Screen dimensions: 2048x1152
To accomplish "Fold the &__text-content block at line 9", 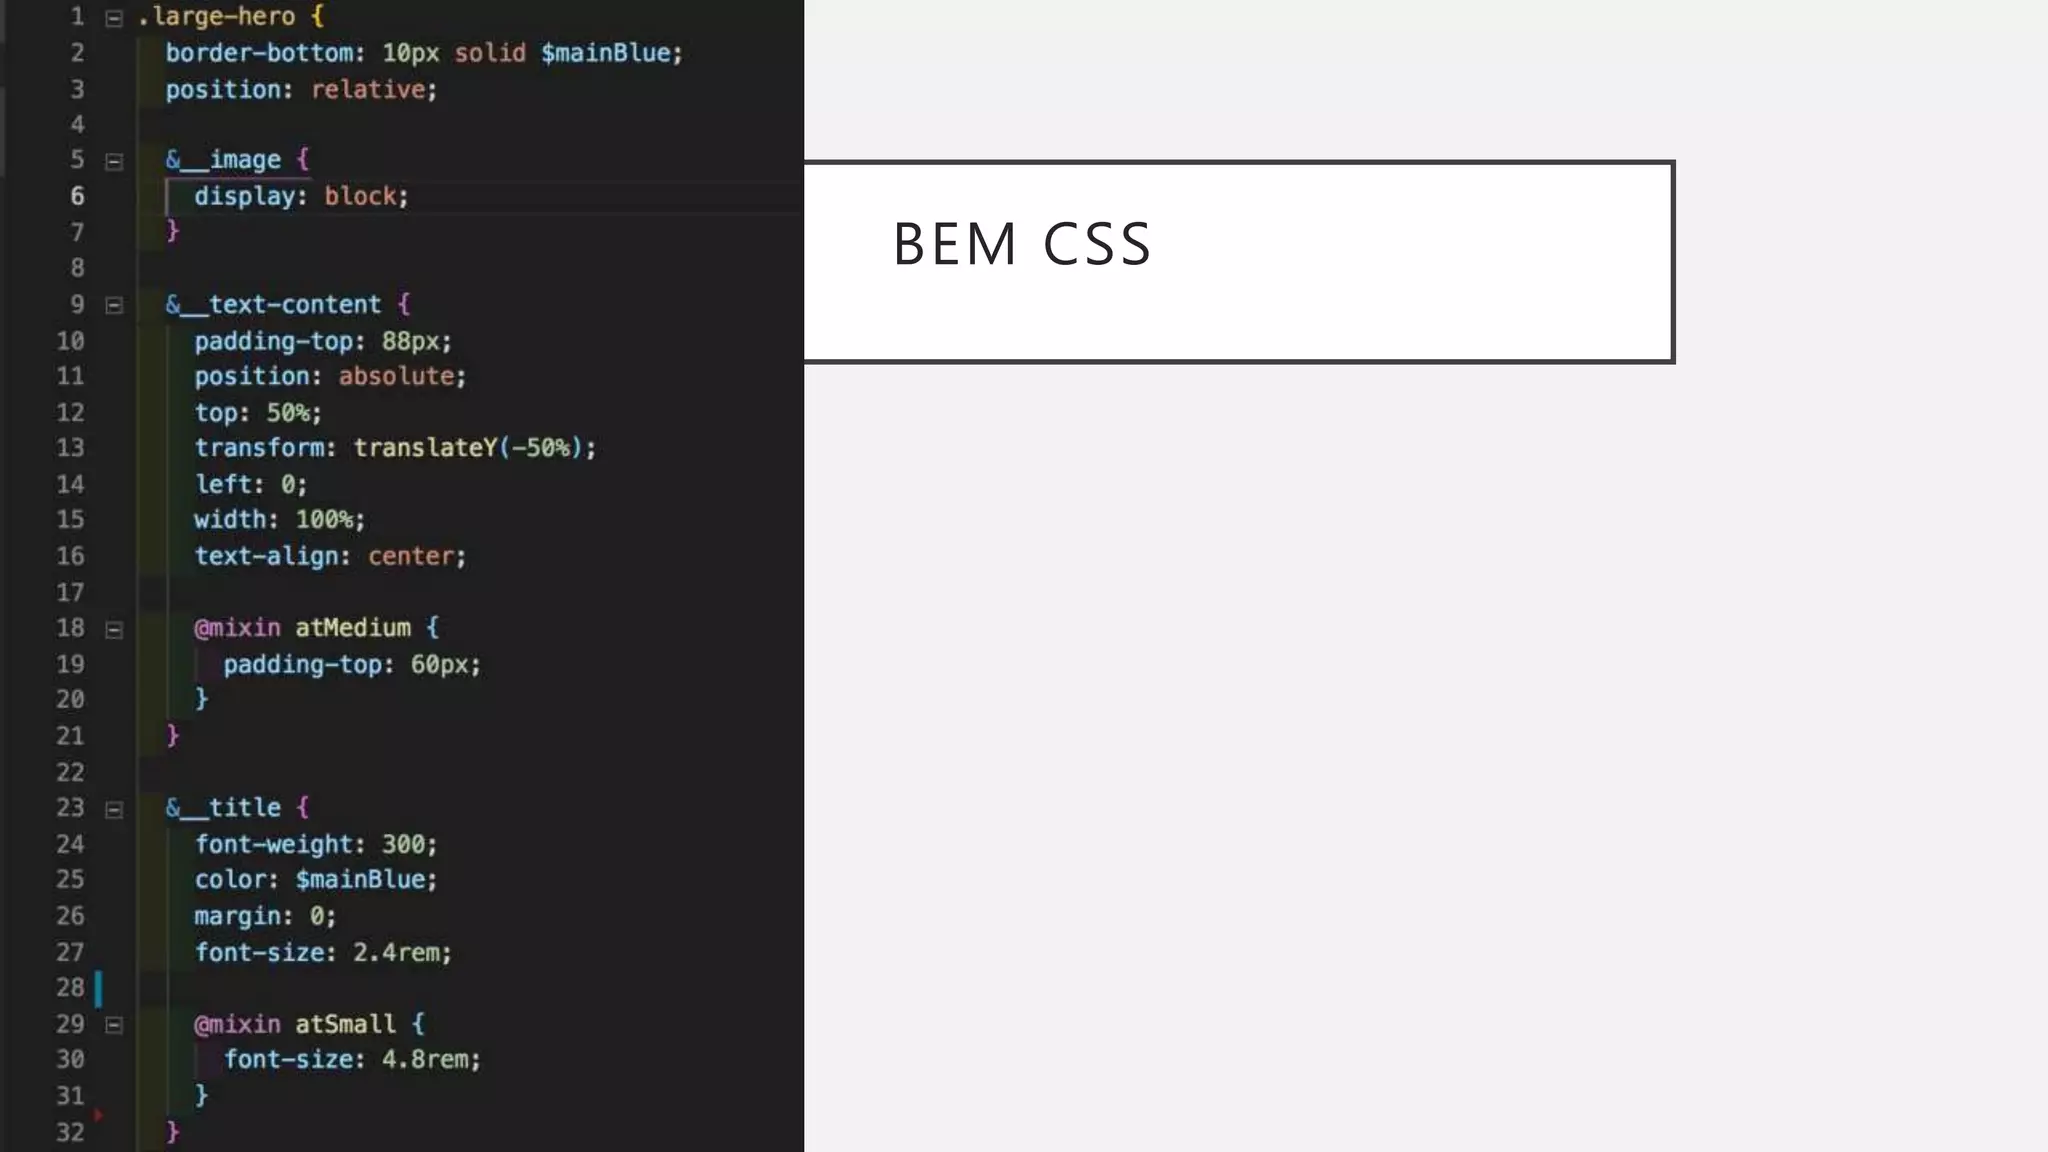I will pos(114,305).
